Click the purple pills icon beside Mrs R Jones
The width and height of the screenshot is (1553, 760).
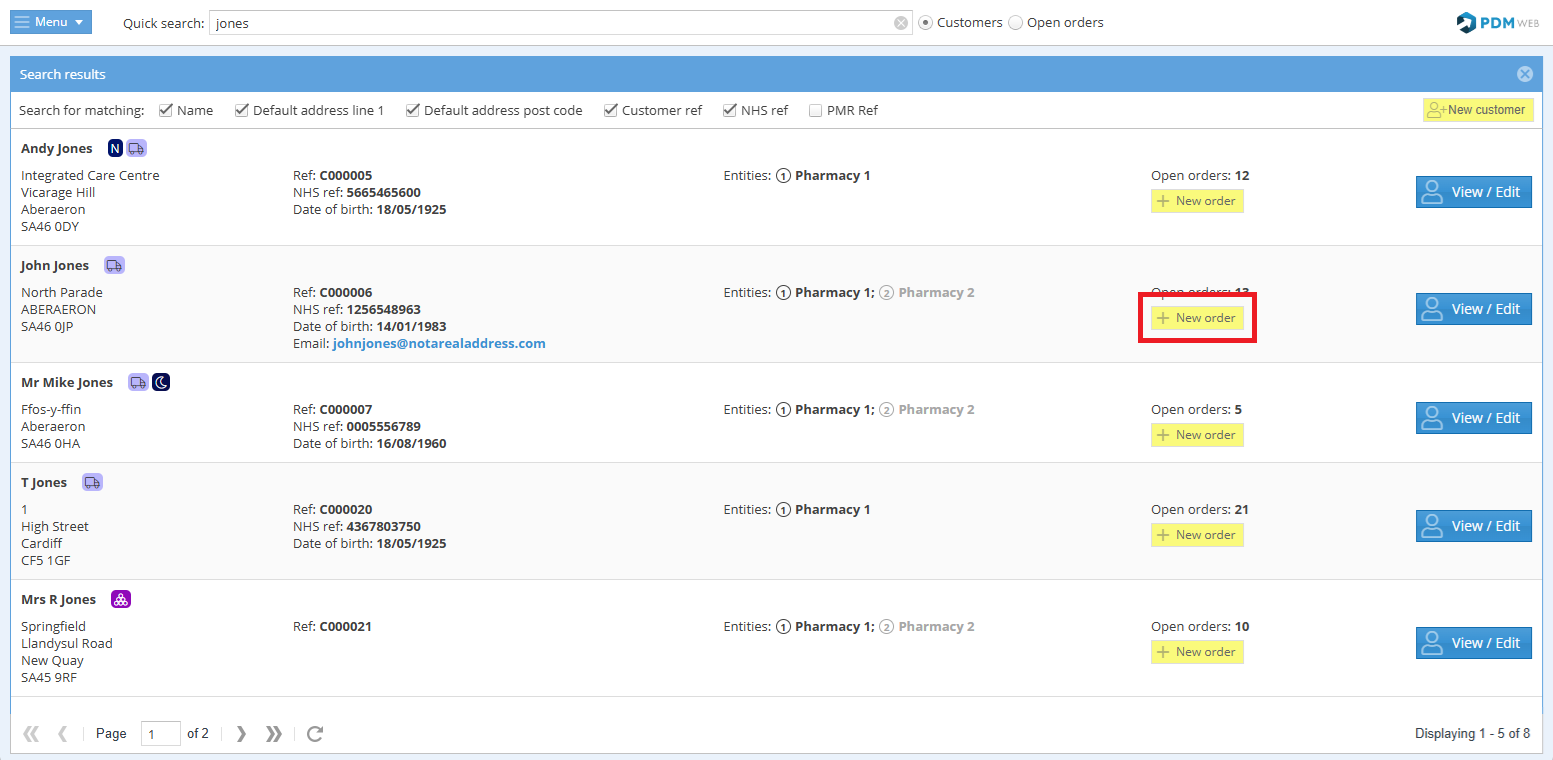point(121,600)
